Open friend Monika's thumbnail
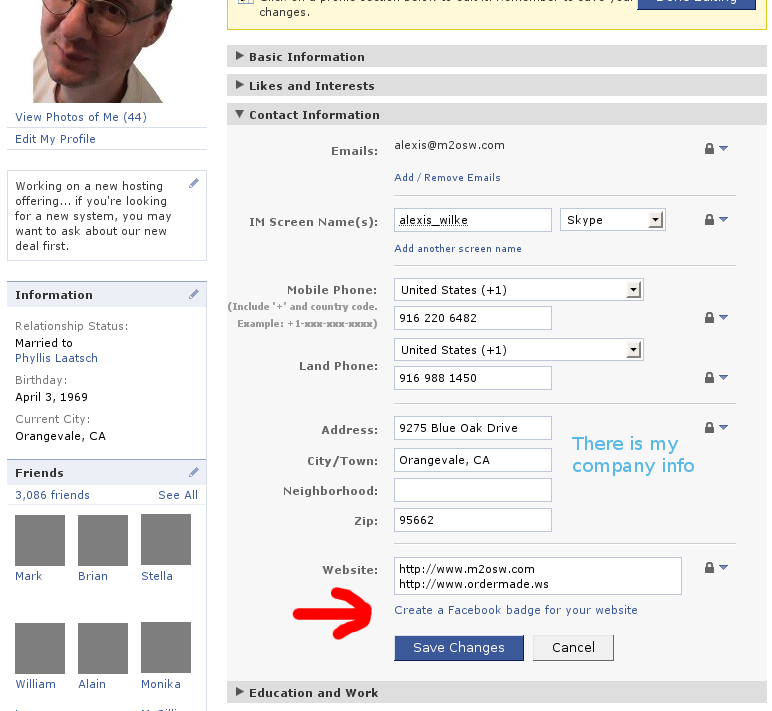Screen dimensions: 772x711 (166, 647)
